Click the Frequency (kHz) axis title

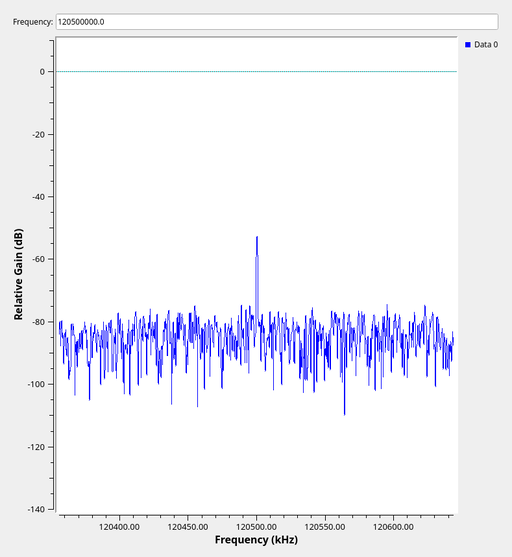[x=256, y=540]
